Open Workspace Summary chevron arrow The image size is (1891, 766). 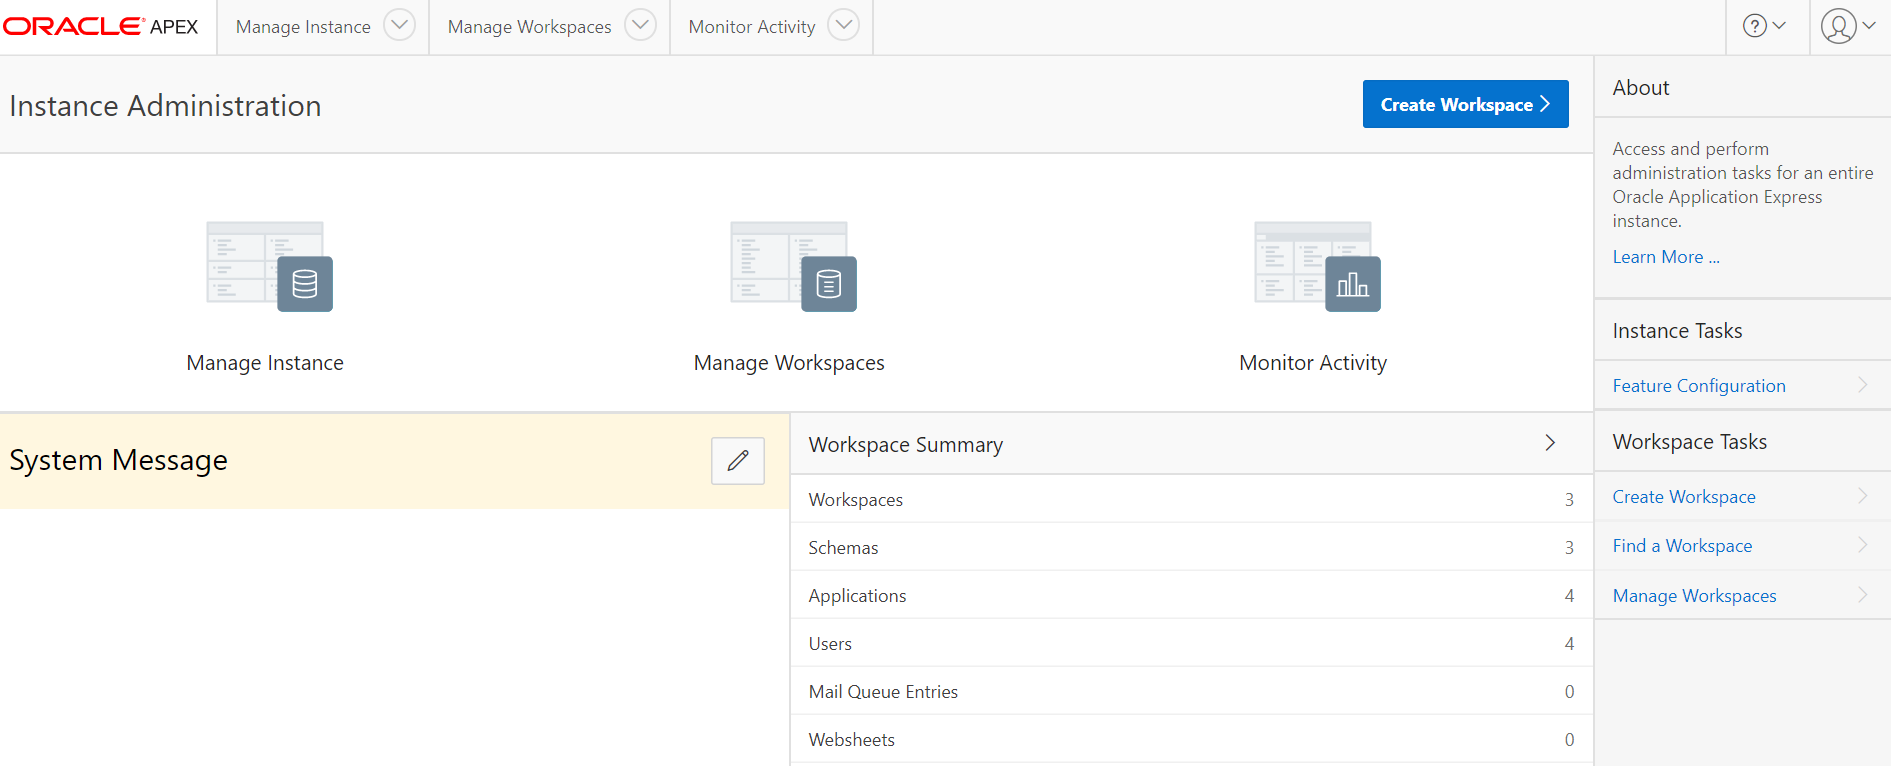tap(1550, 443)
